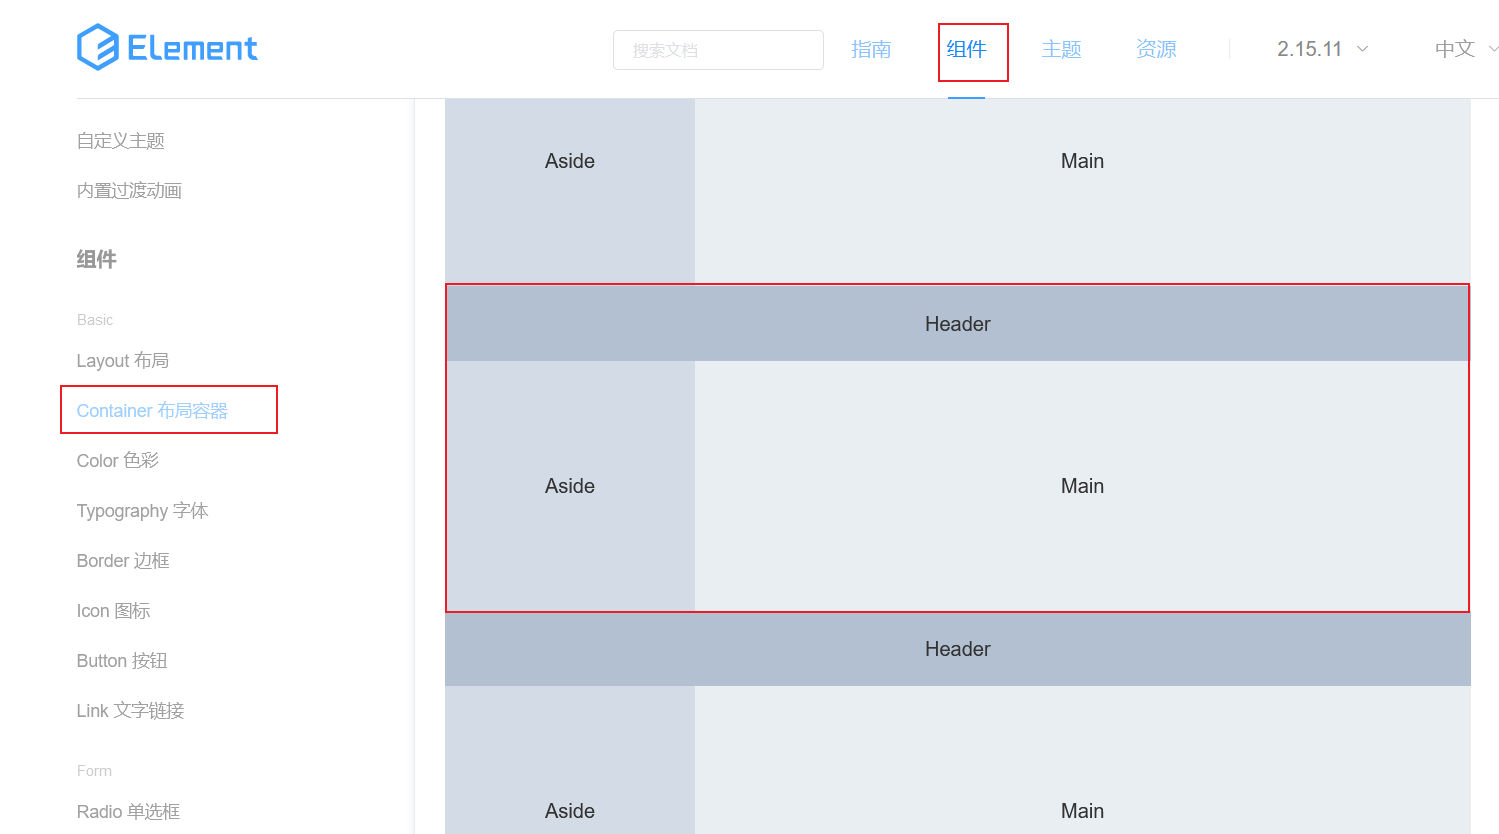Select Radio 单选框 in sidebar

(x=129, y=812)
